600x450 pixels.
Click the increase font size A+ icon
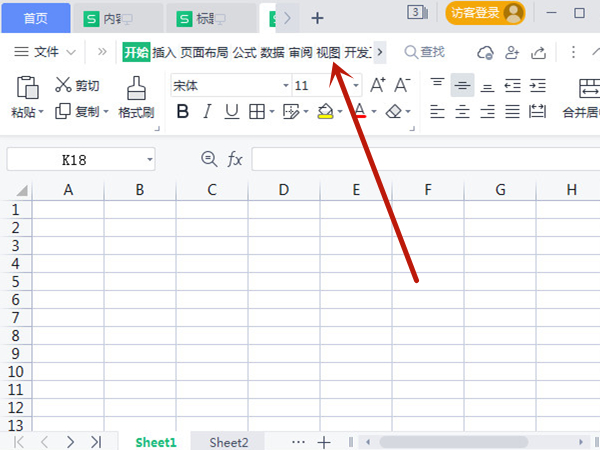click(x=377, y=86)
